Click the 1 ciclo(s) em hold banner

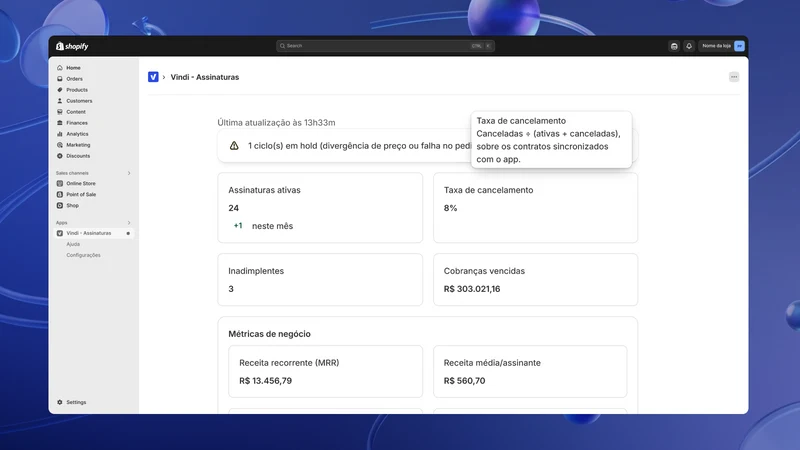(x=428, y=146)
